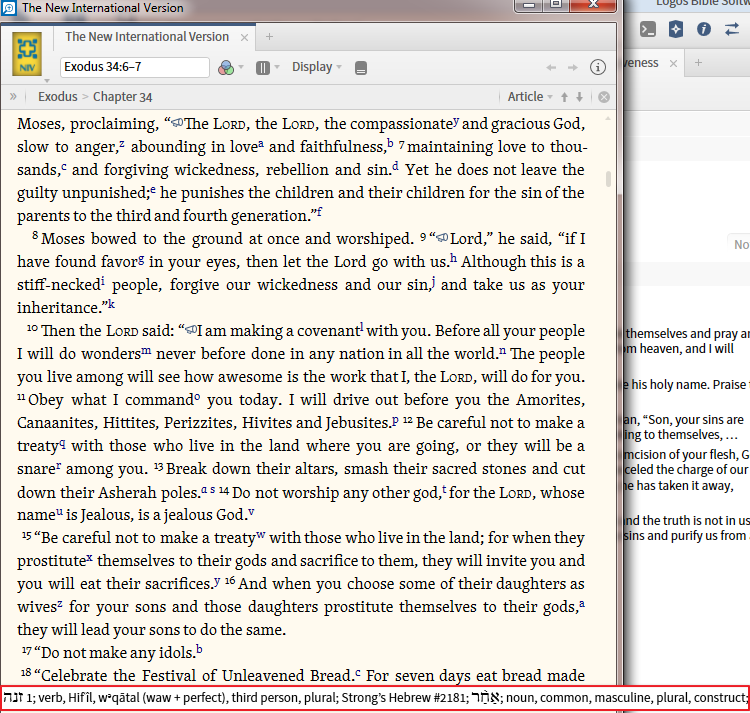Click the speech icon before "Lord," he said
750x713 pixels.
click(442, 238)
